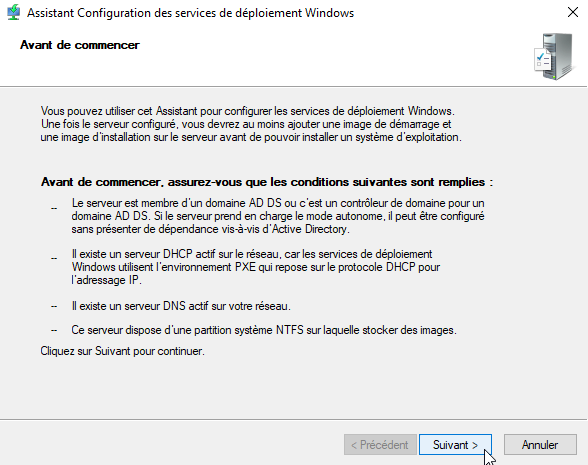Click the DNS server condition line

[x=181, y=306]
